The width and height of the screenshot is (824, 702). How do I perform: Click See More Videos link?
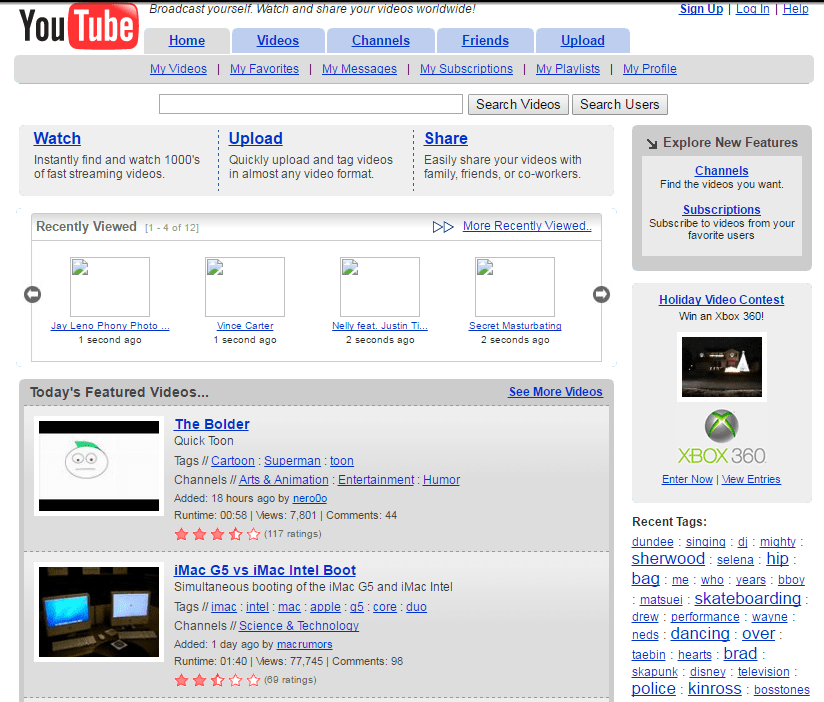tap(555, 392)
